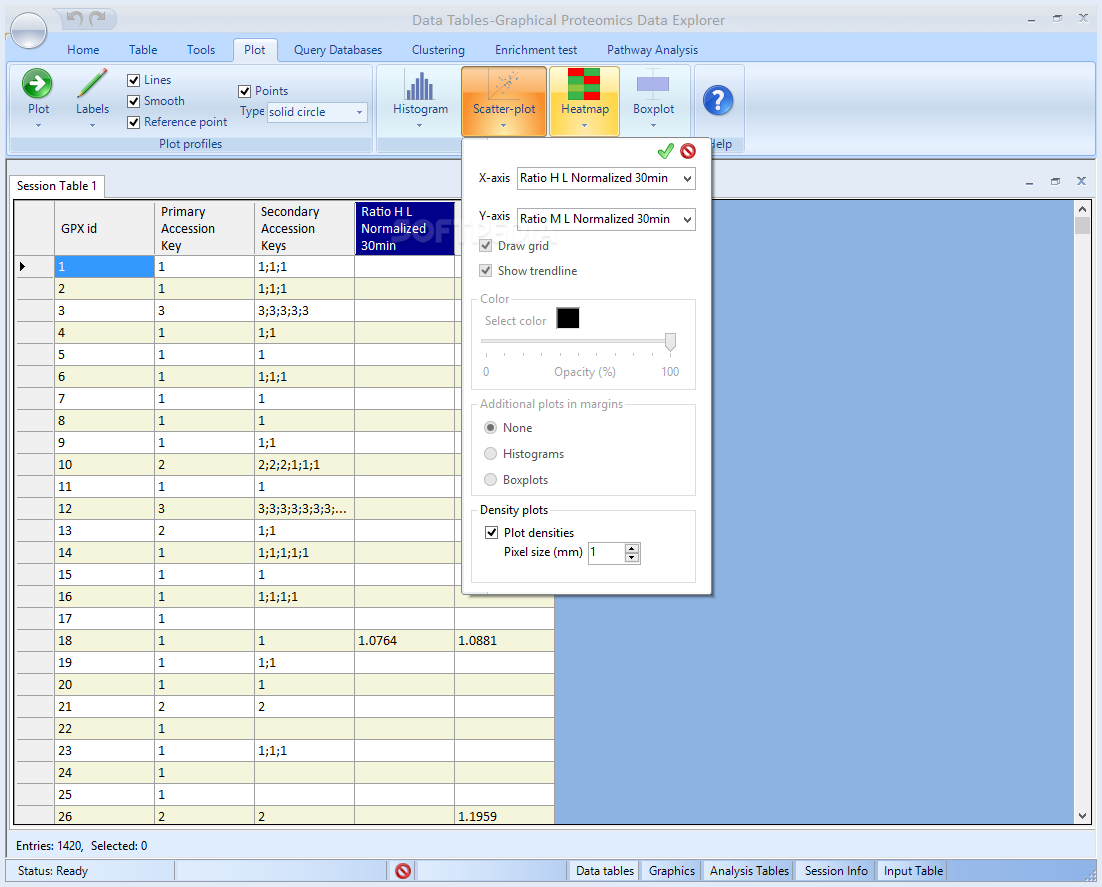
Task: Open the Select color black swatch
Action: tap(568, 318)
